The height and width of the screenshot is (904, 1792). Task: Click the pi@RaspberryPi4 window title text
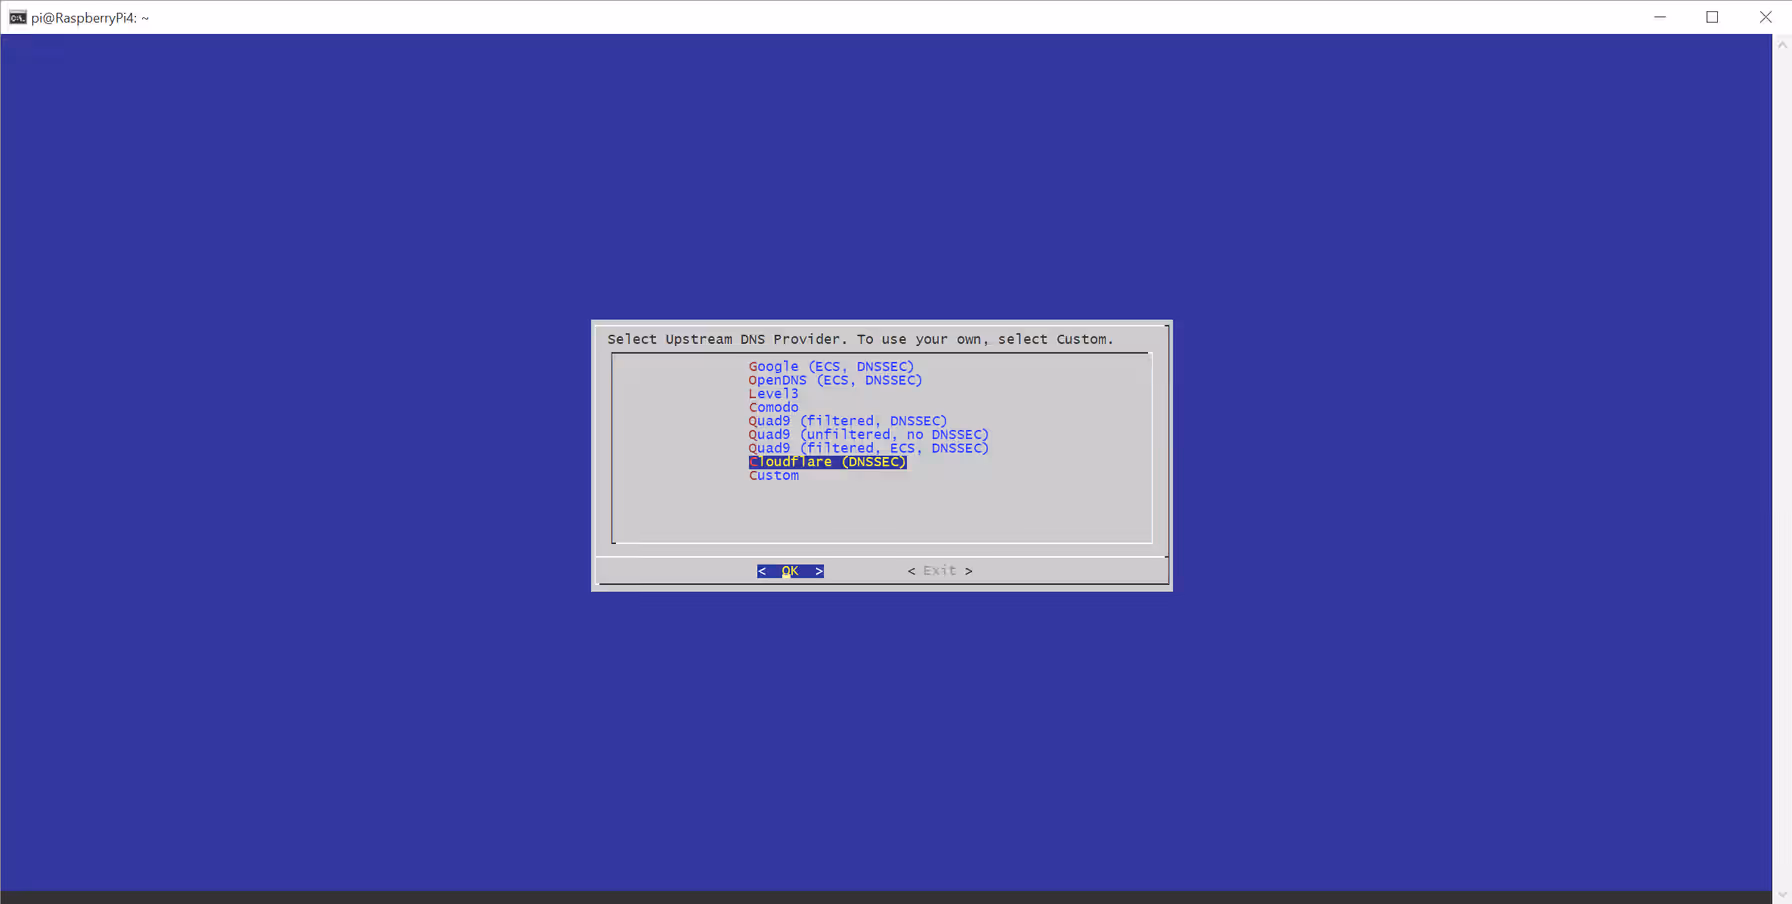[x=90, y=18]
